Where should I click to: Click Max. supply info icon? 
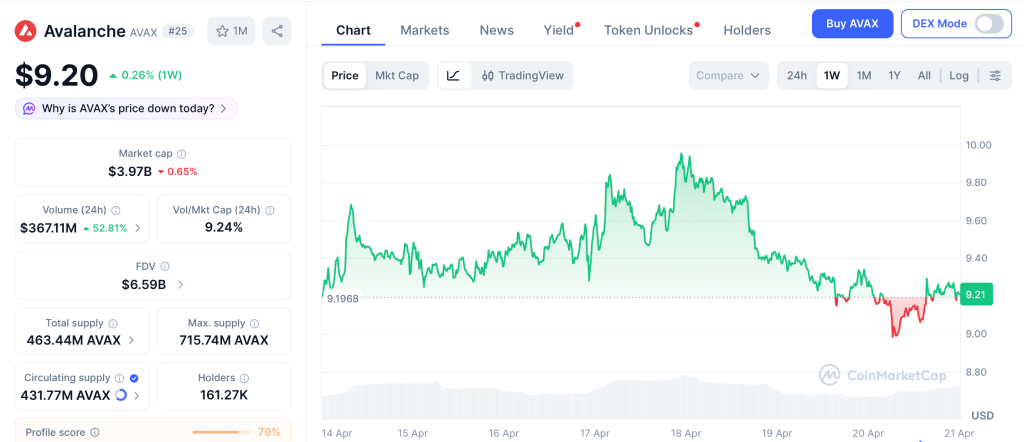point(255,323)
